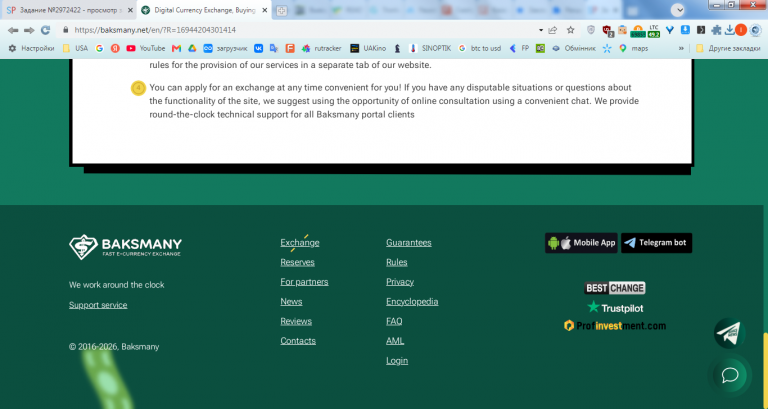This screenshot has width=768, height=409.
Task: Bookmark this page with the star icon
Action: 571,30
